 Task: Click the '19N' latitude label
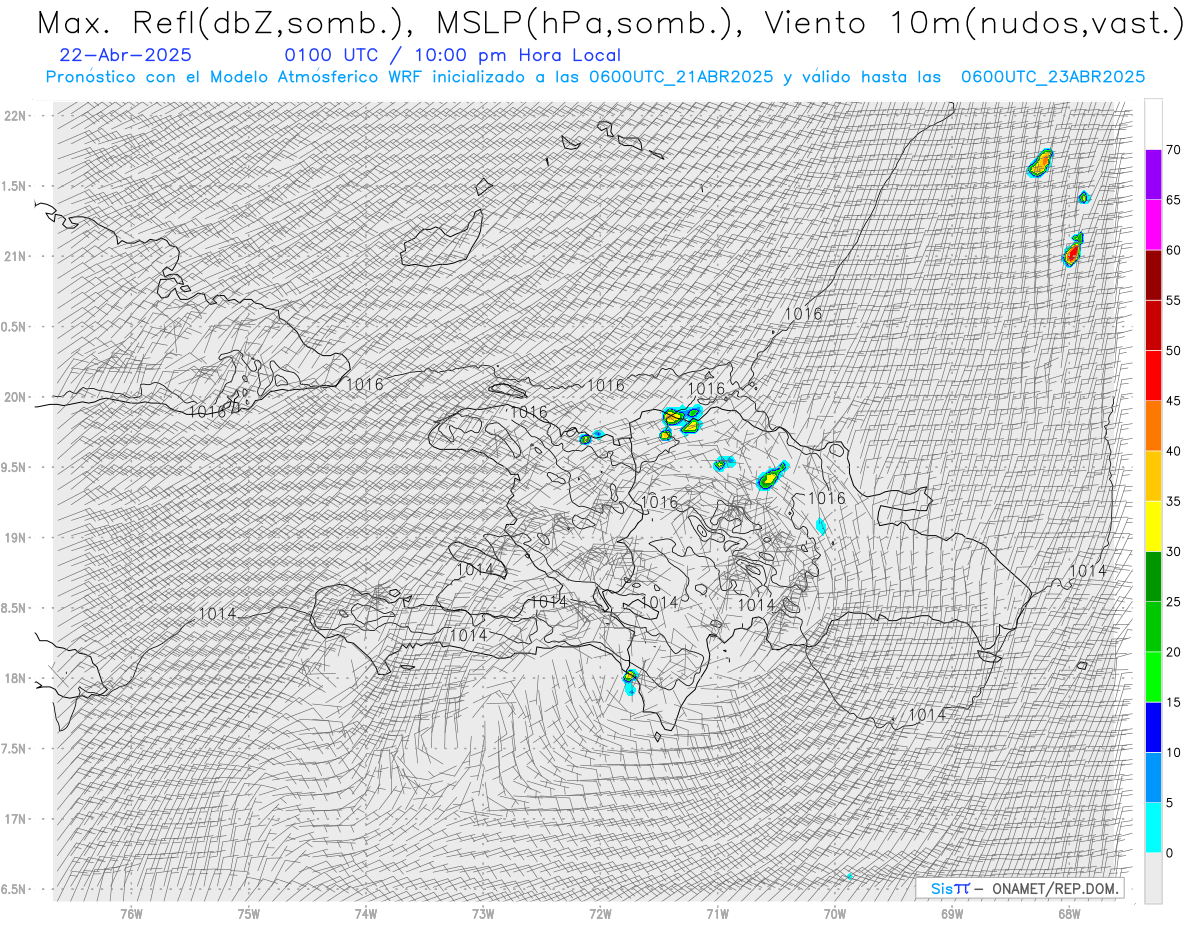[x=16, y=538]
